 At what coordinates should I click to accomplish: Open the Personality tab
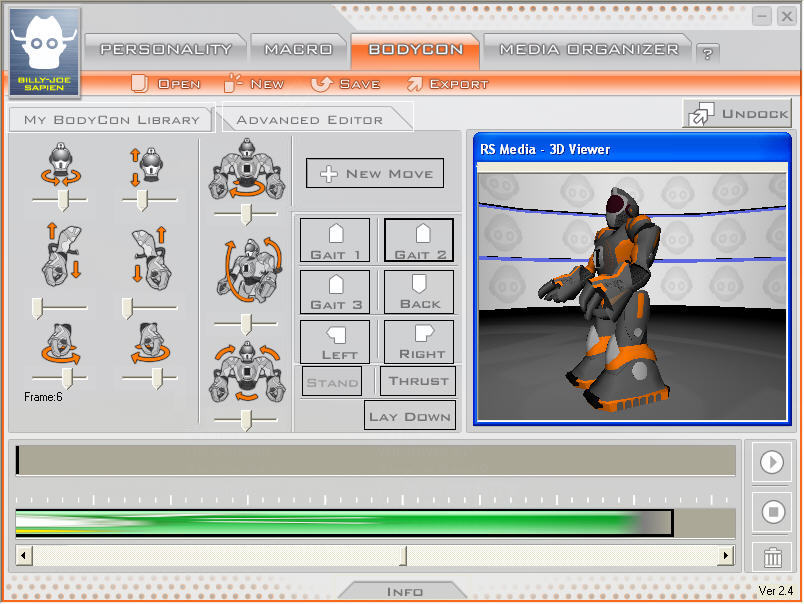[165, 50]
